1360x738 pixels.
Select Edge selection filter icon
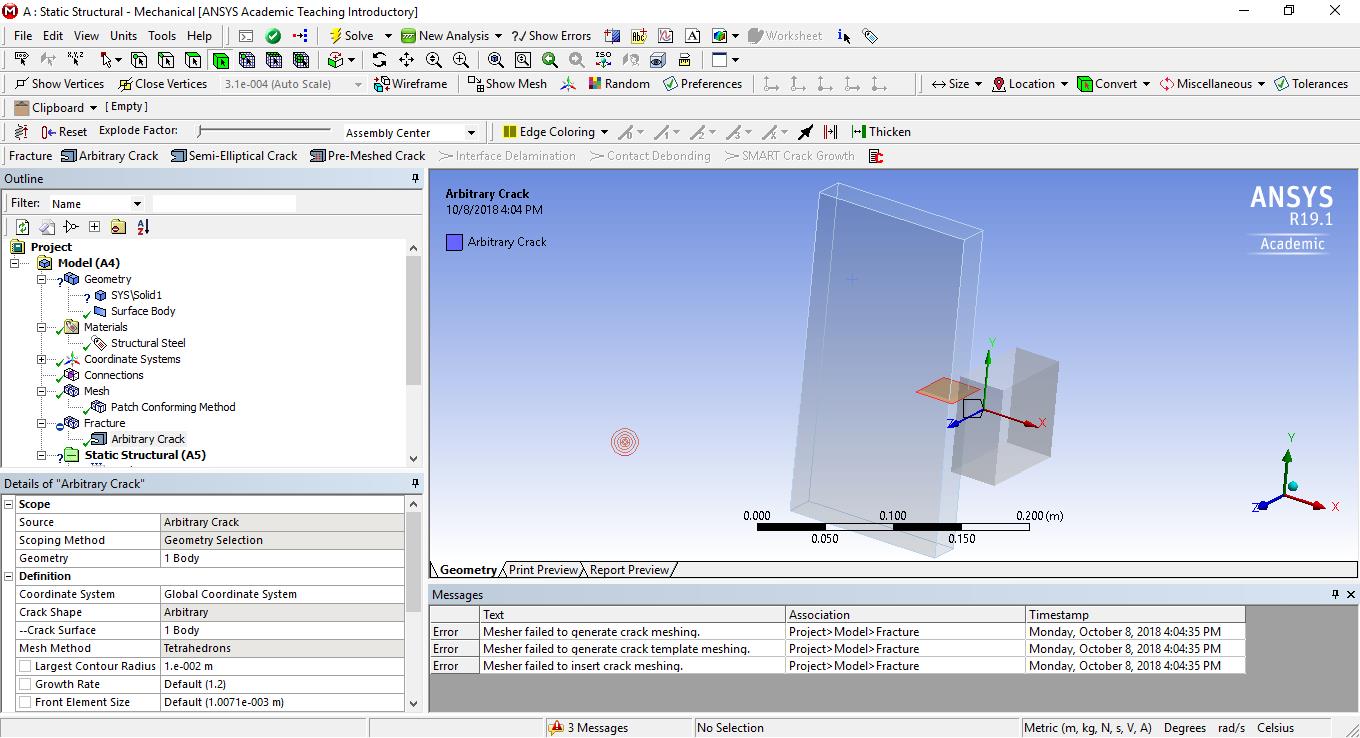click(x=166, y=59)
